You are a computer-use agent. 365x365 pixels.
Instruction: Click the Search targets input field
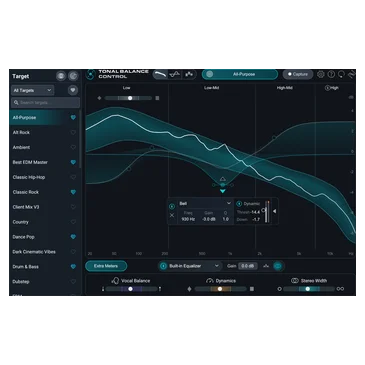point(46,103)
